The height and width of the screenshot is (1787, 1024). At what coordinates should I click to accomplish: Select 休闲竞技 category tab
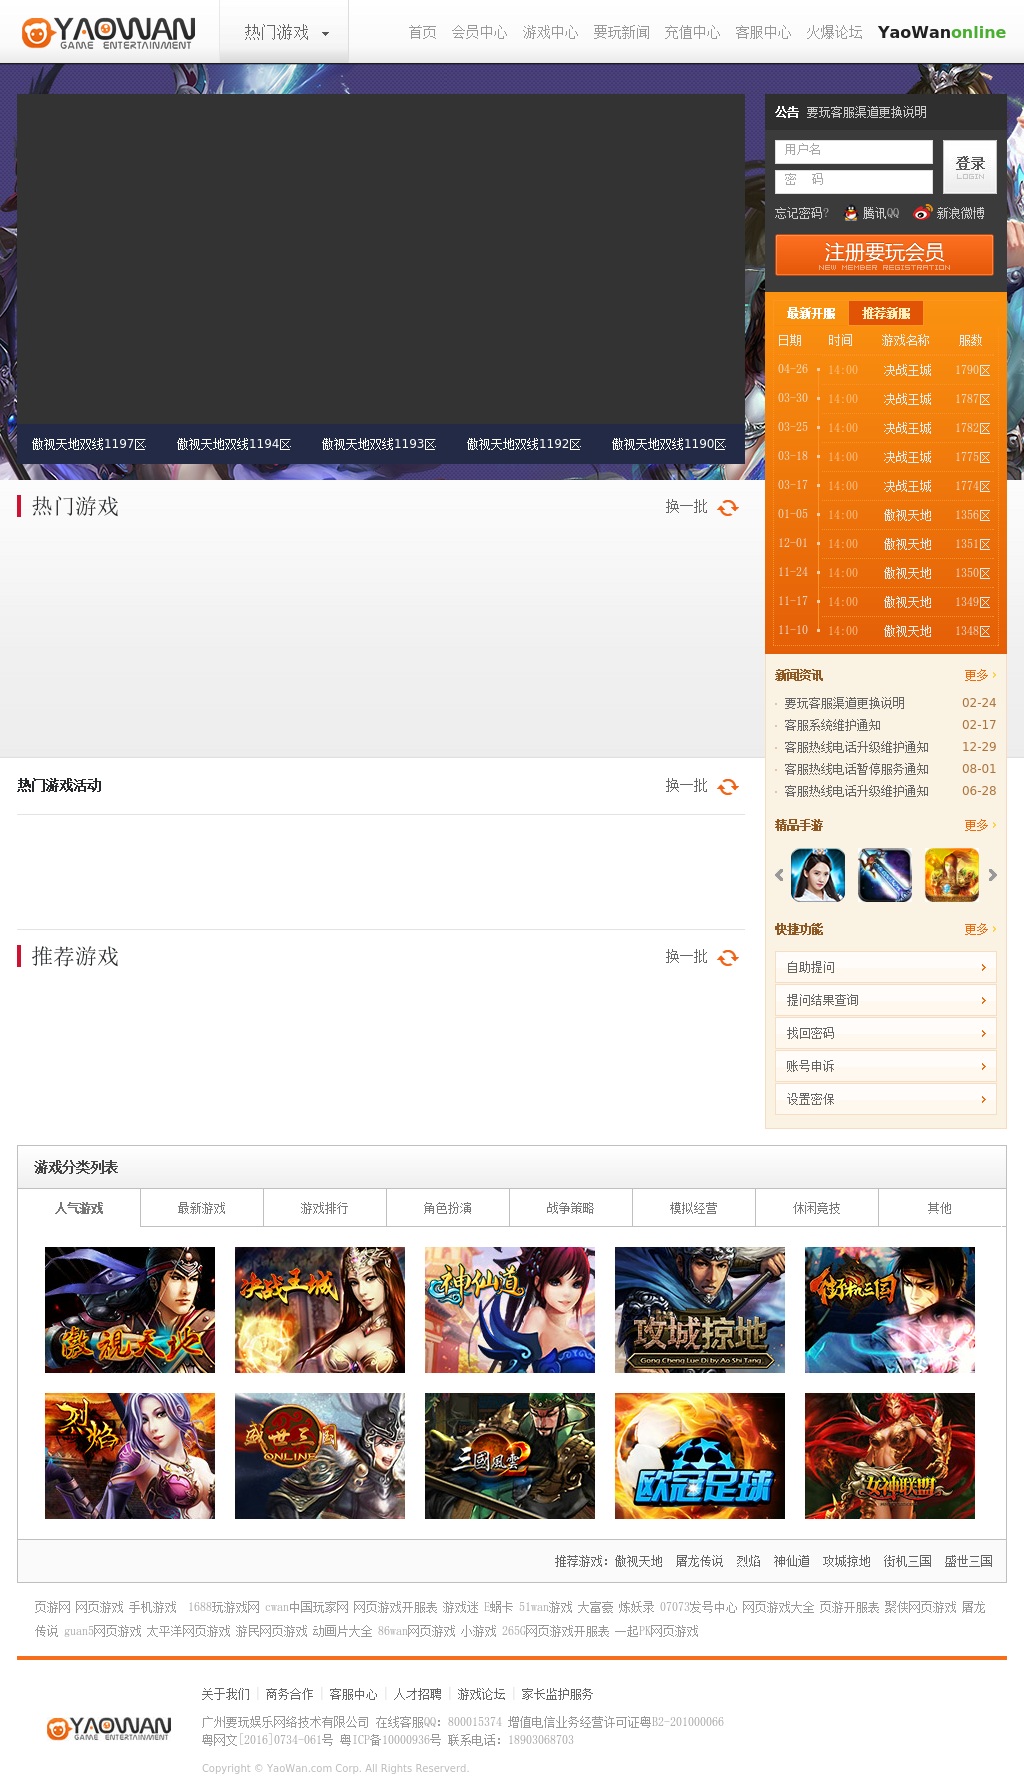[x=817, y=1208]
